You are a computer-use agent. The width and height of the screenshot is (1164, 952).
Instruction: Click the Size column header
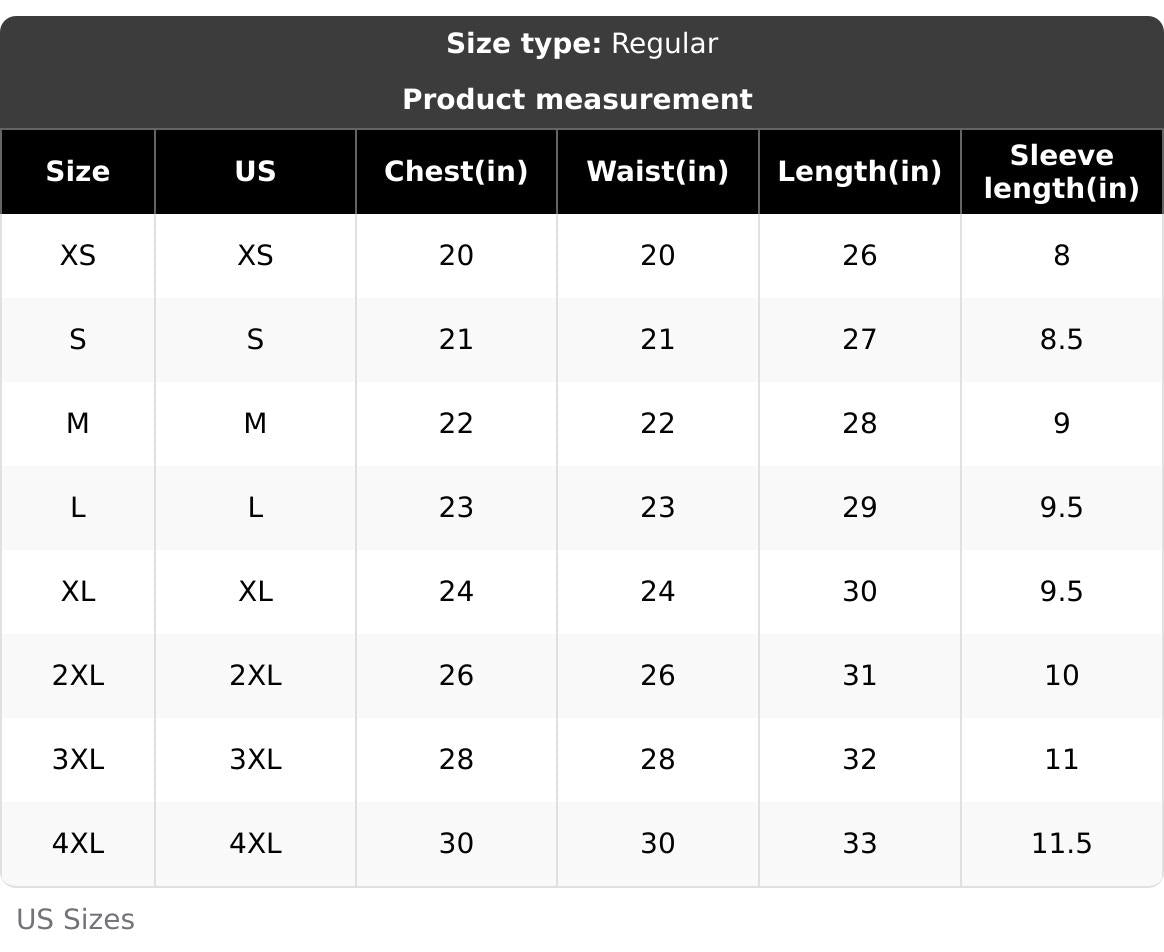pyautogui.click(x=78, y=172)
